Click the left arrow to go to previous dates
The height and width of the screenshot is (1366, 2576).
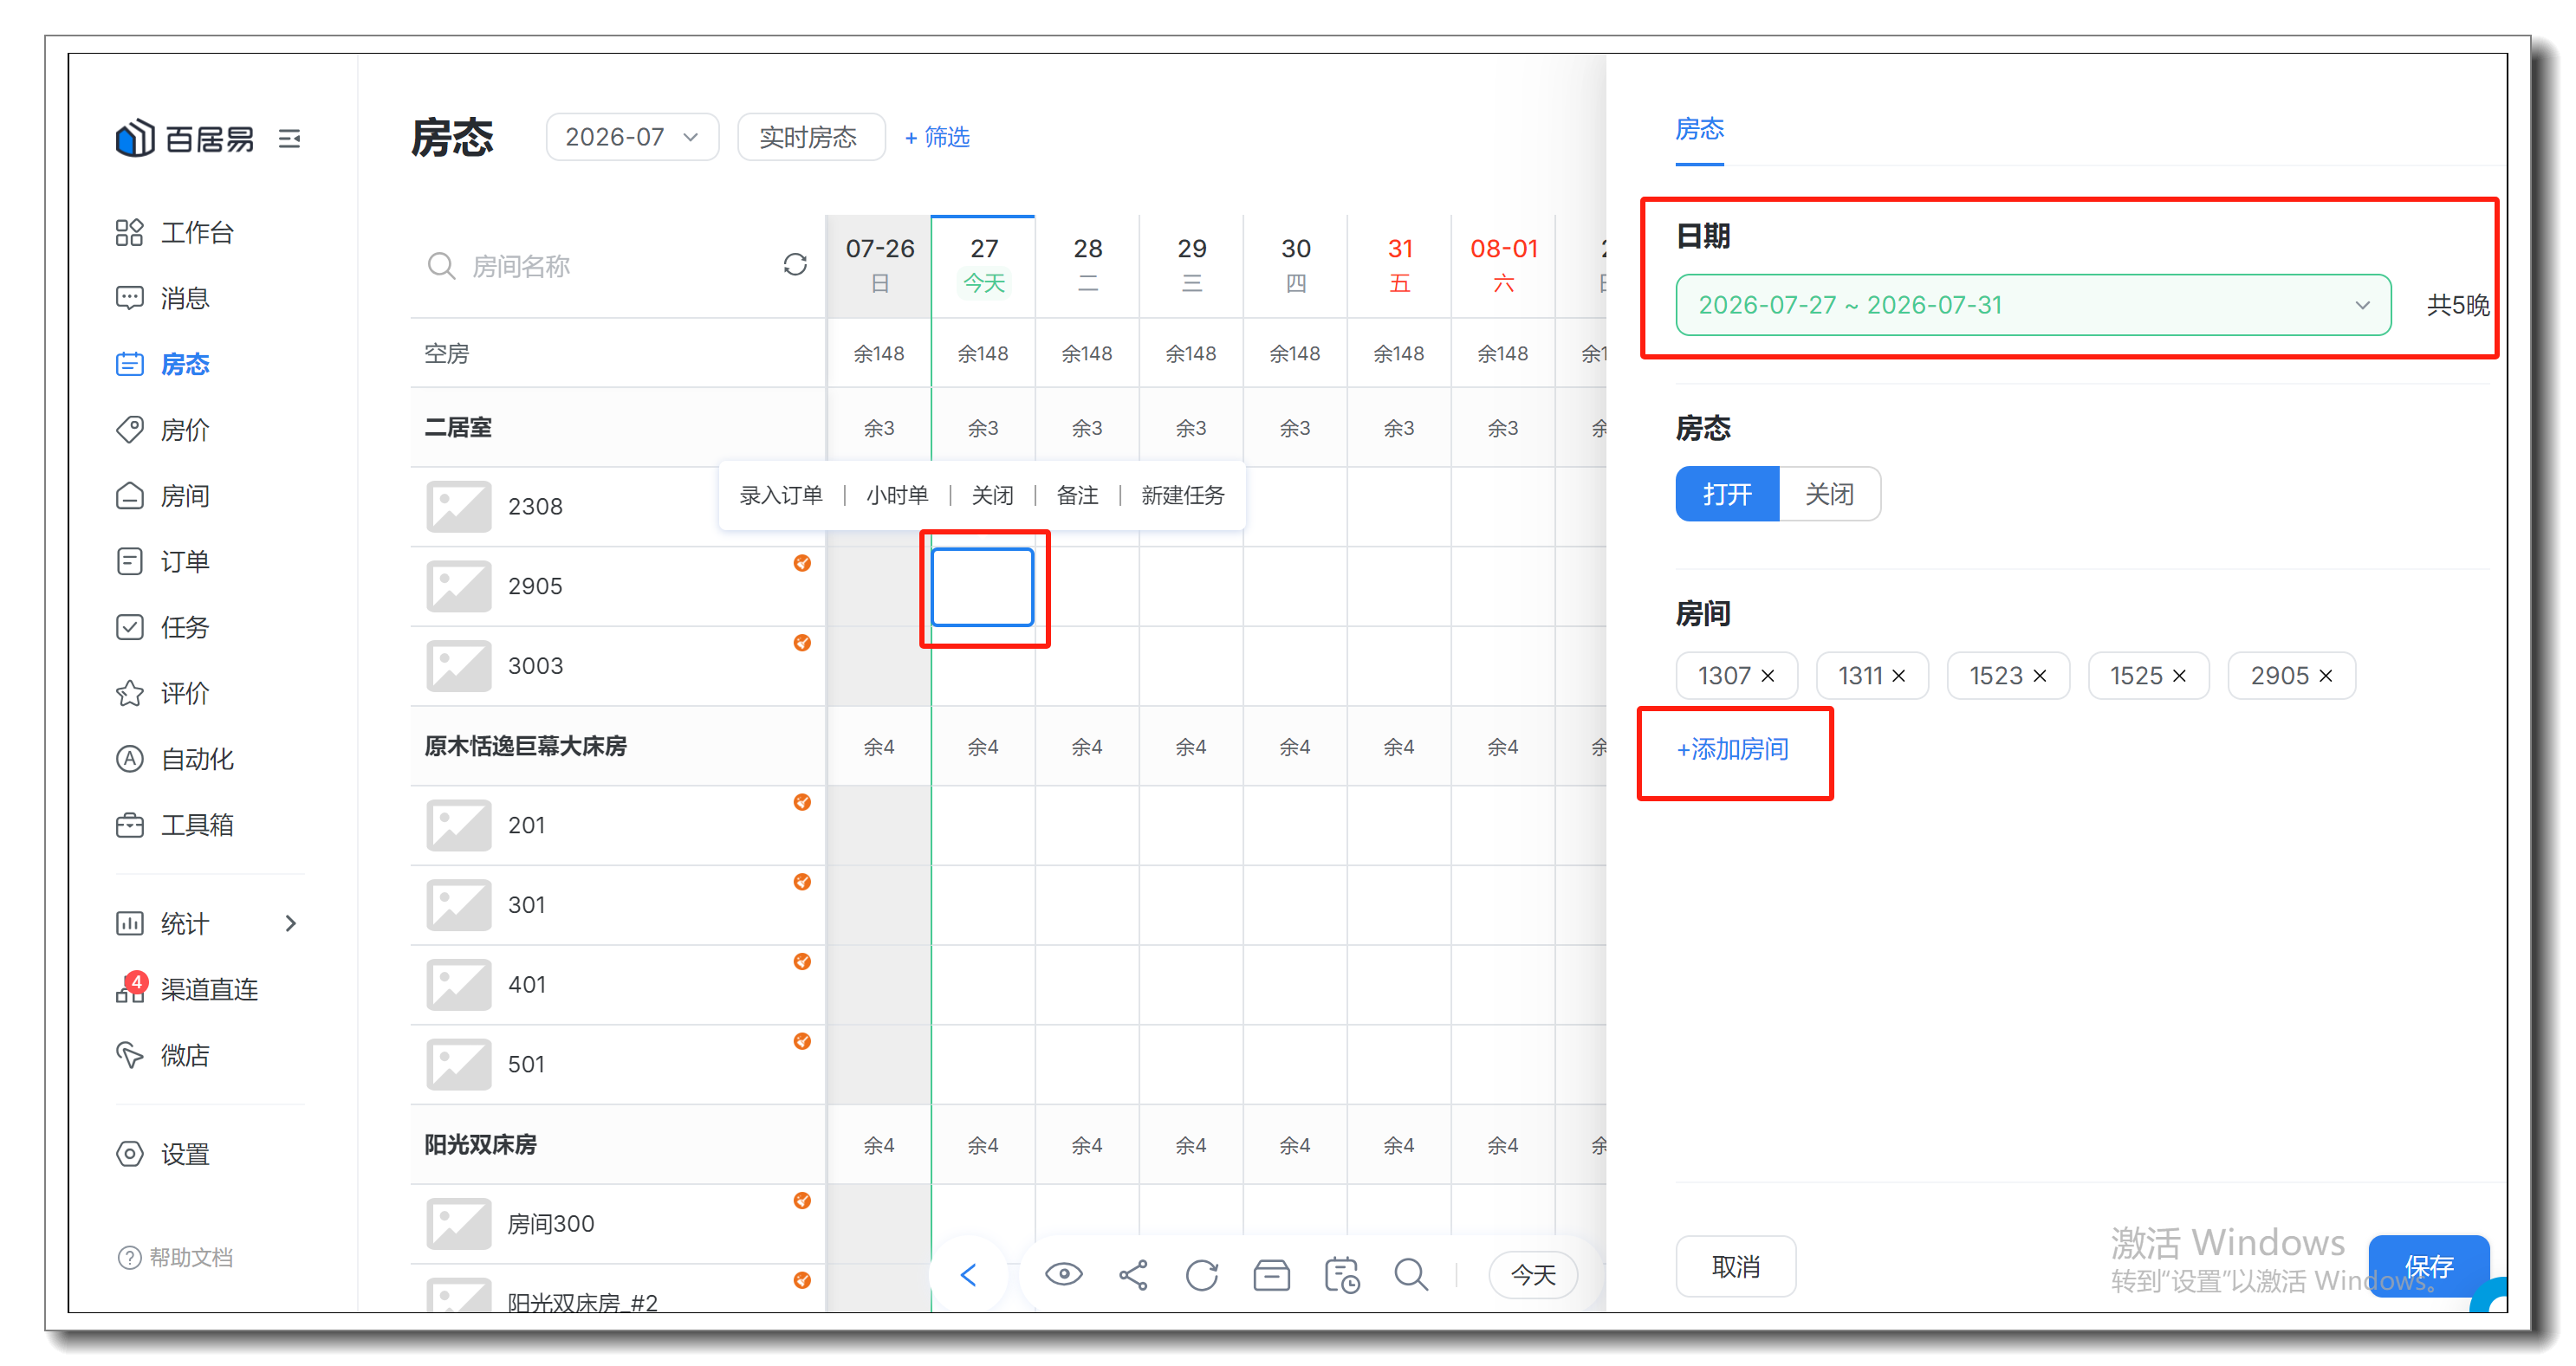(968, 1274)
